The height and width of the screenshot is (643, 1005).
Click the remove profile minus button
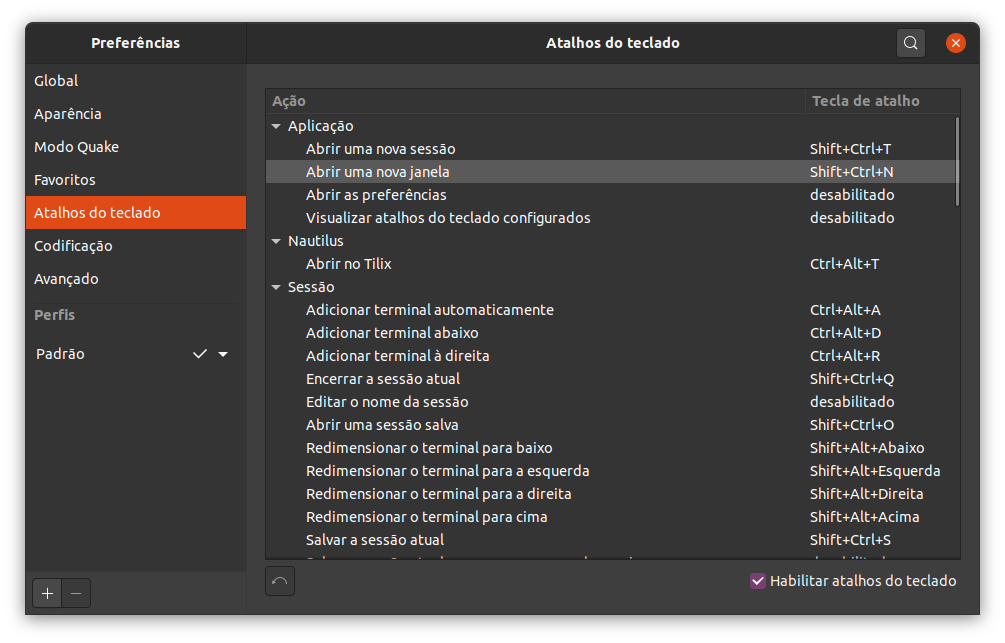76,593
